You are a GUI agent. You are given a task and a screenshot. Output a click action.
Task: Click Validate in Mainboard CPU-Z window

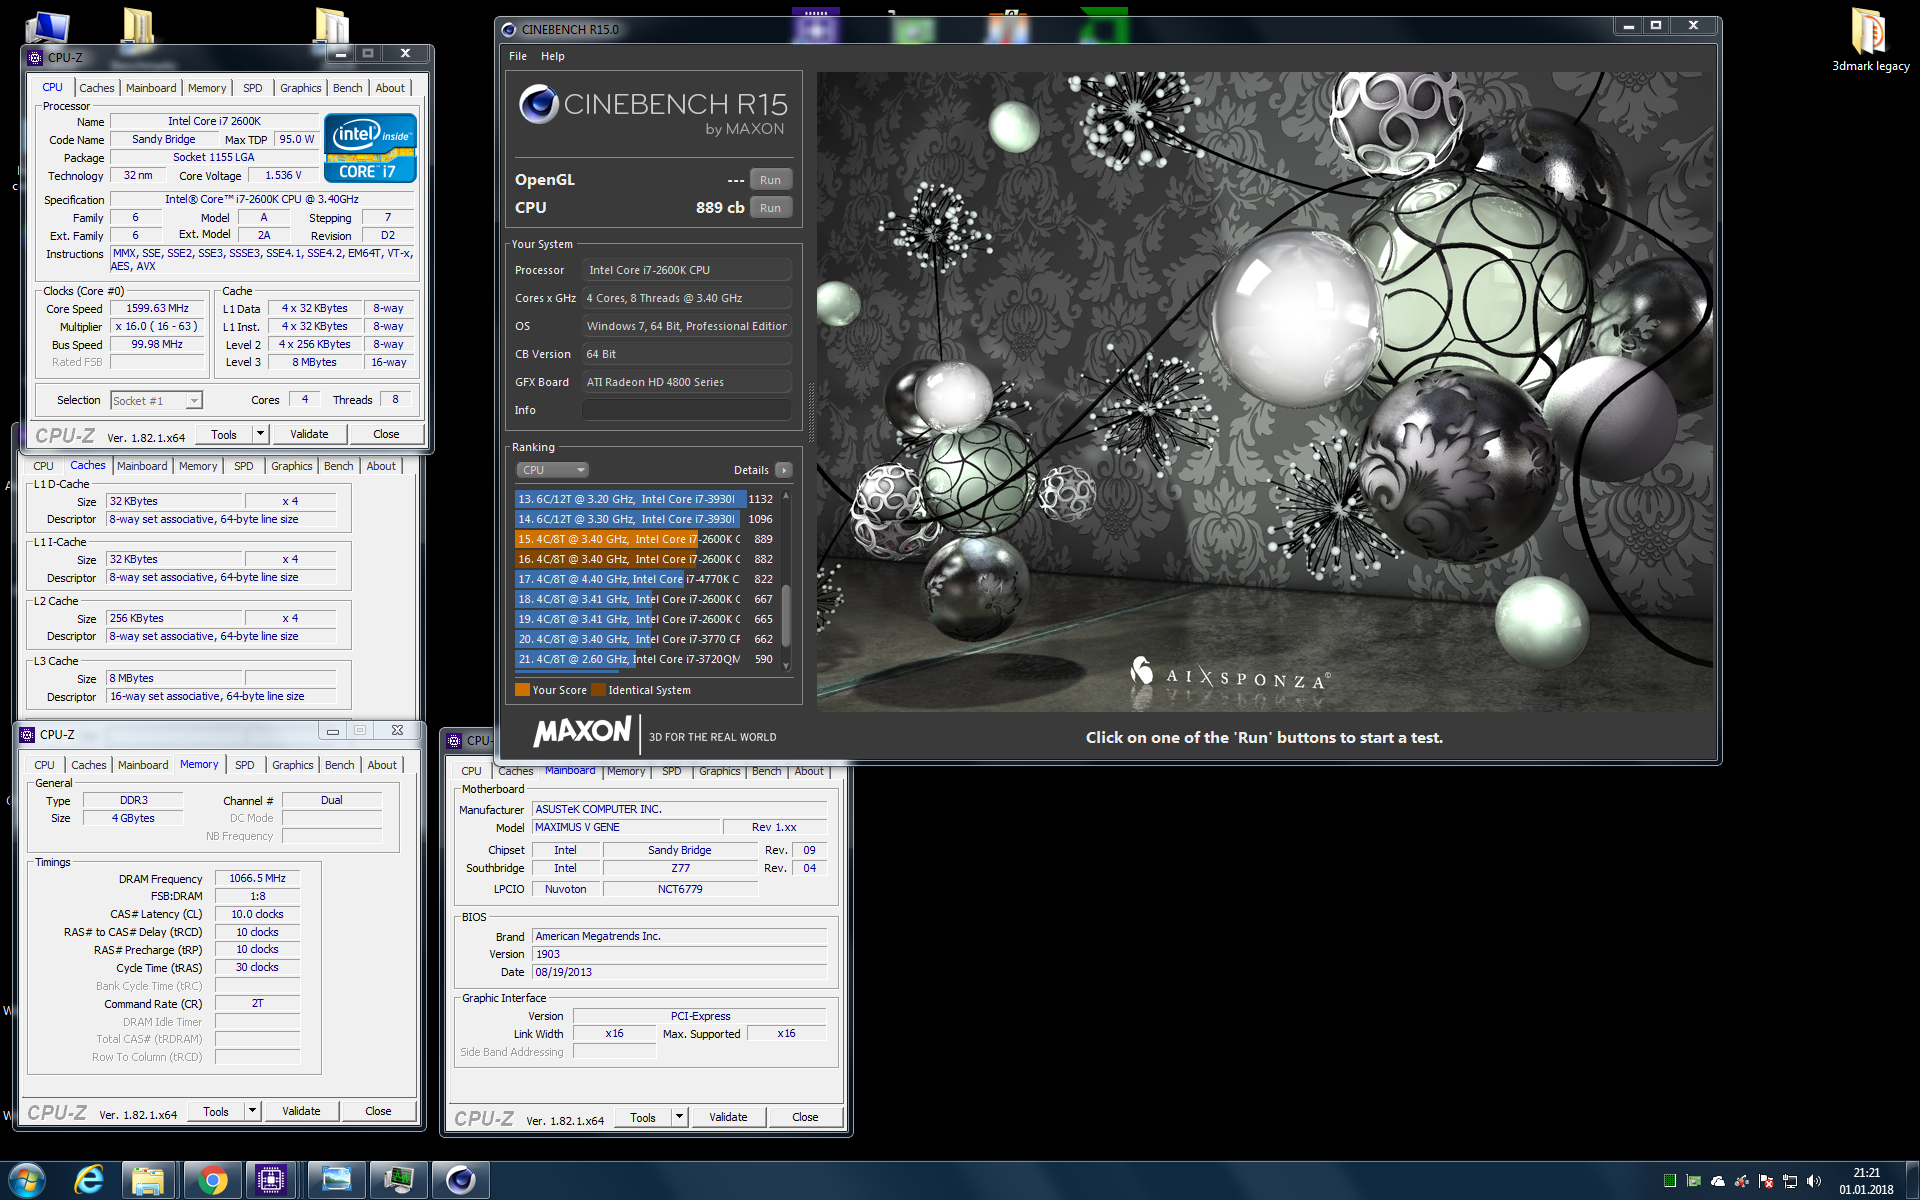pos(728,1117)
